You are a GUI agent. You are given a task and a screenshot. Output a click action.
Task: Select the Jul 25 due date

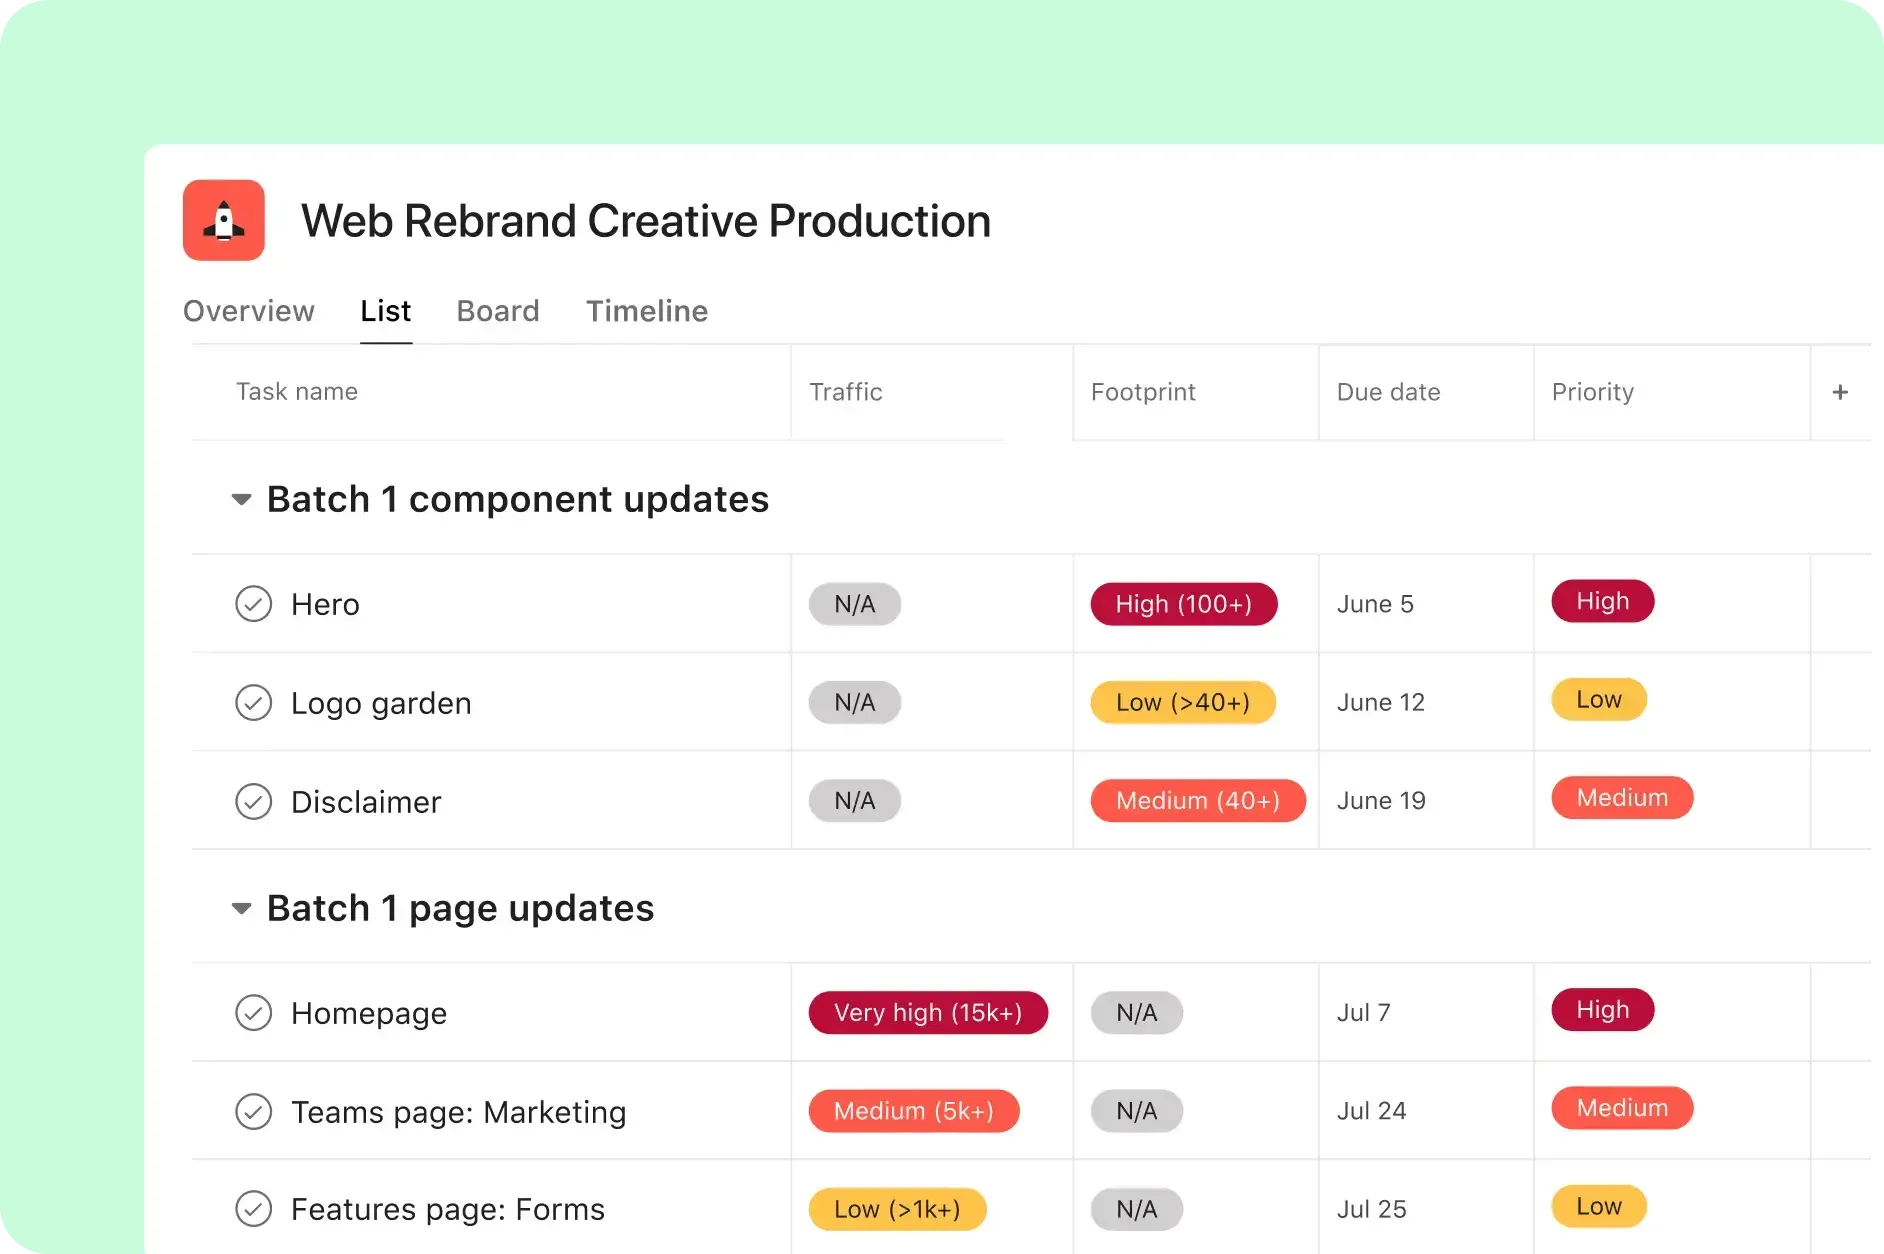coord(1372,1209)
